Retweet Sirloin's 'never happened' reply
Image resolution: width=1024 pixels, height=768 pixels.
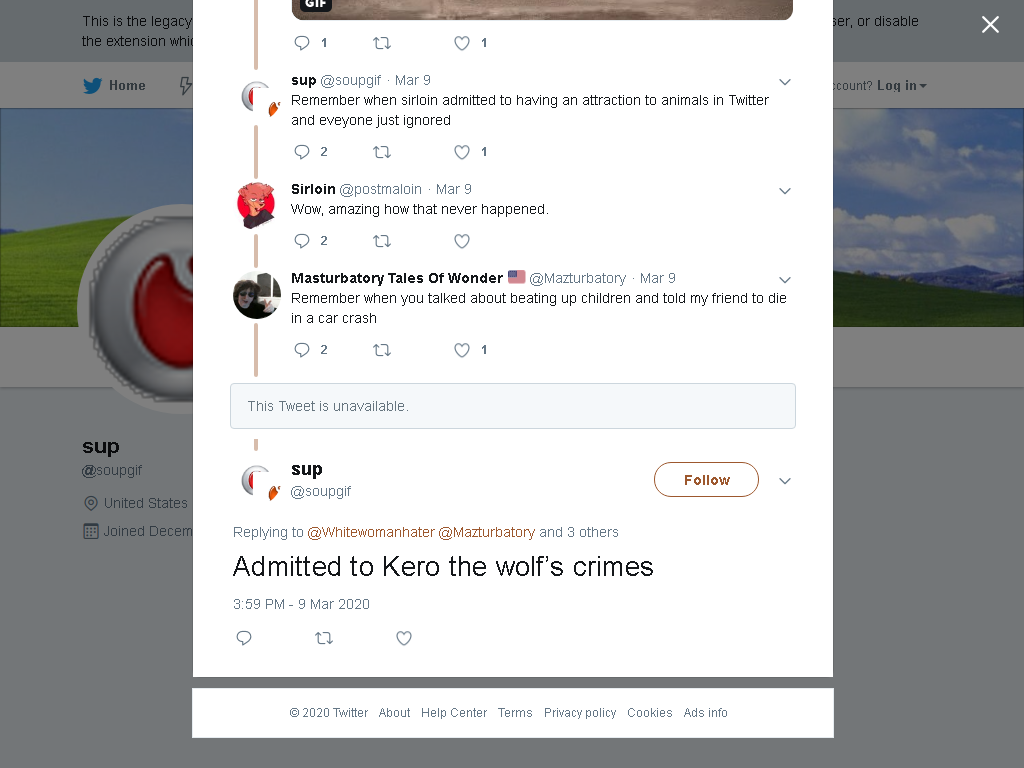coord(381,241)
